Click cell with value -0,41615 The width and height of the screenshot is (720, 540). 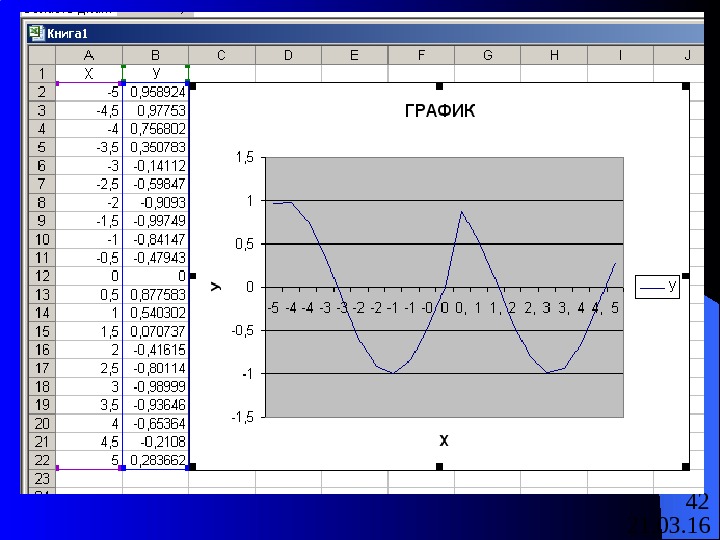pos(155,349)
